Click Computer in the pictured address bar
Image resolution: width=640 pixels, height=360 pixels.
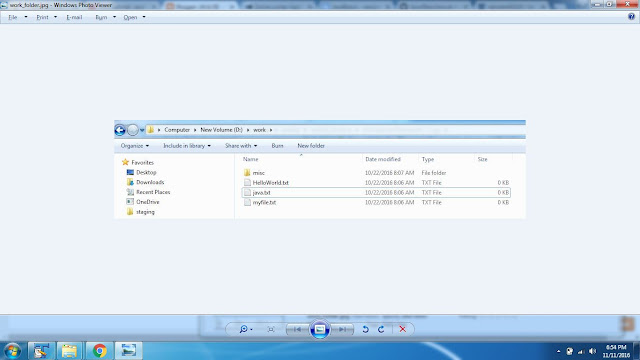[x=177, y=130]
